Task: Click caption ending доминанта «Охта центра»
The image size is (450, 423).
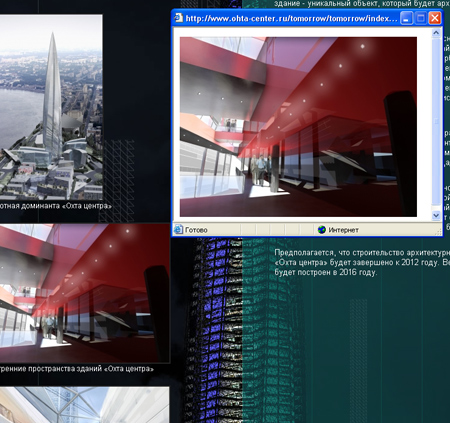Action: (55, 206)
